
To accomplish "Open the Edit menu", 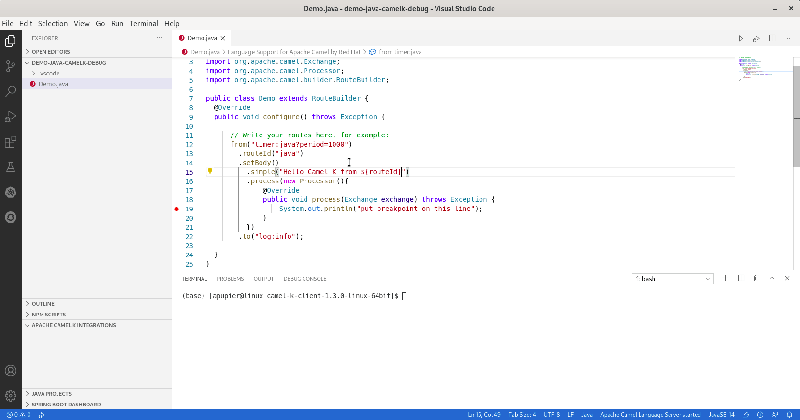I will pos(26,23).
